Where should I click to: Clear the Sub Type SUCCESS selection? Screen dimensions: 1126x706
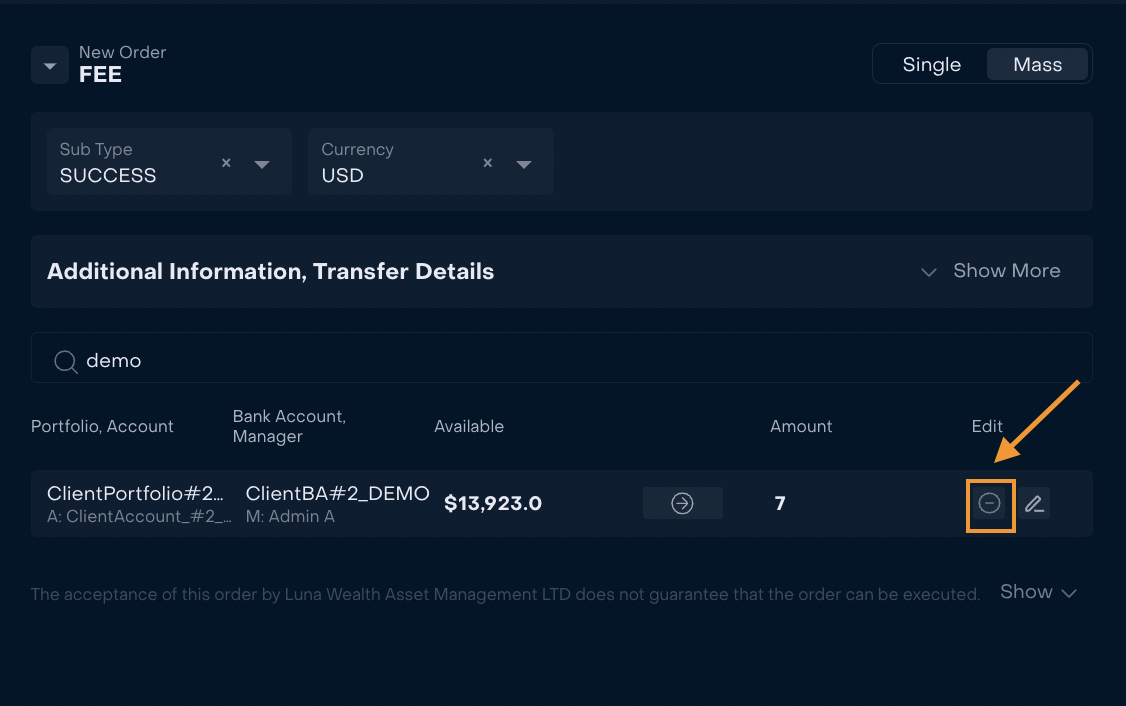pos(226,163)
